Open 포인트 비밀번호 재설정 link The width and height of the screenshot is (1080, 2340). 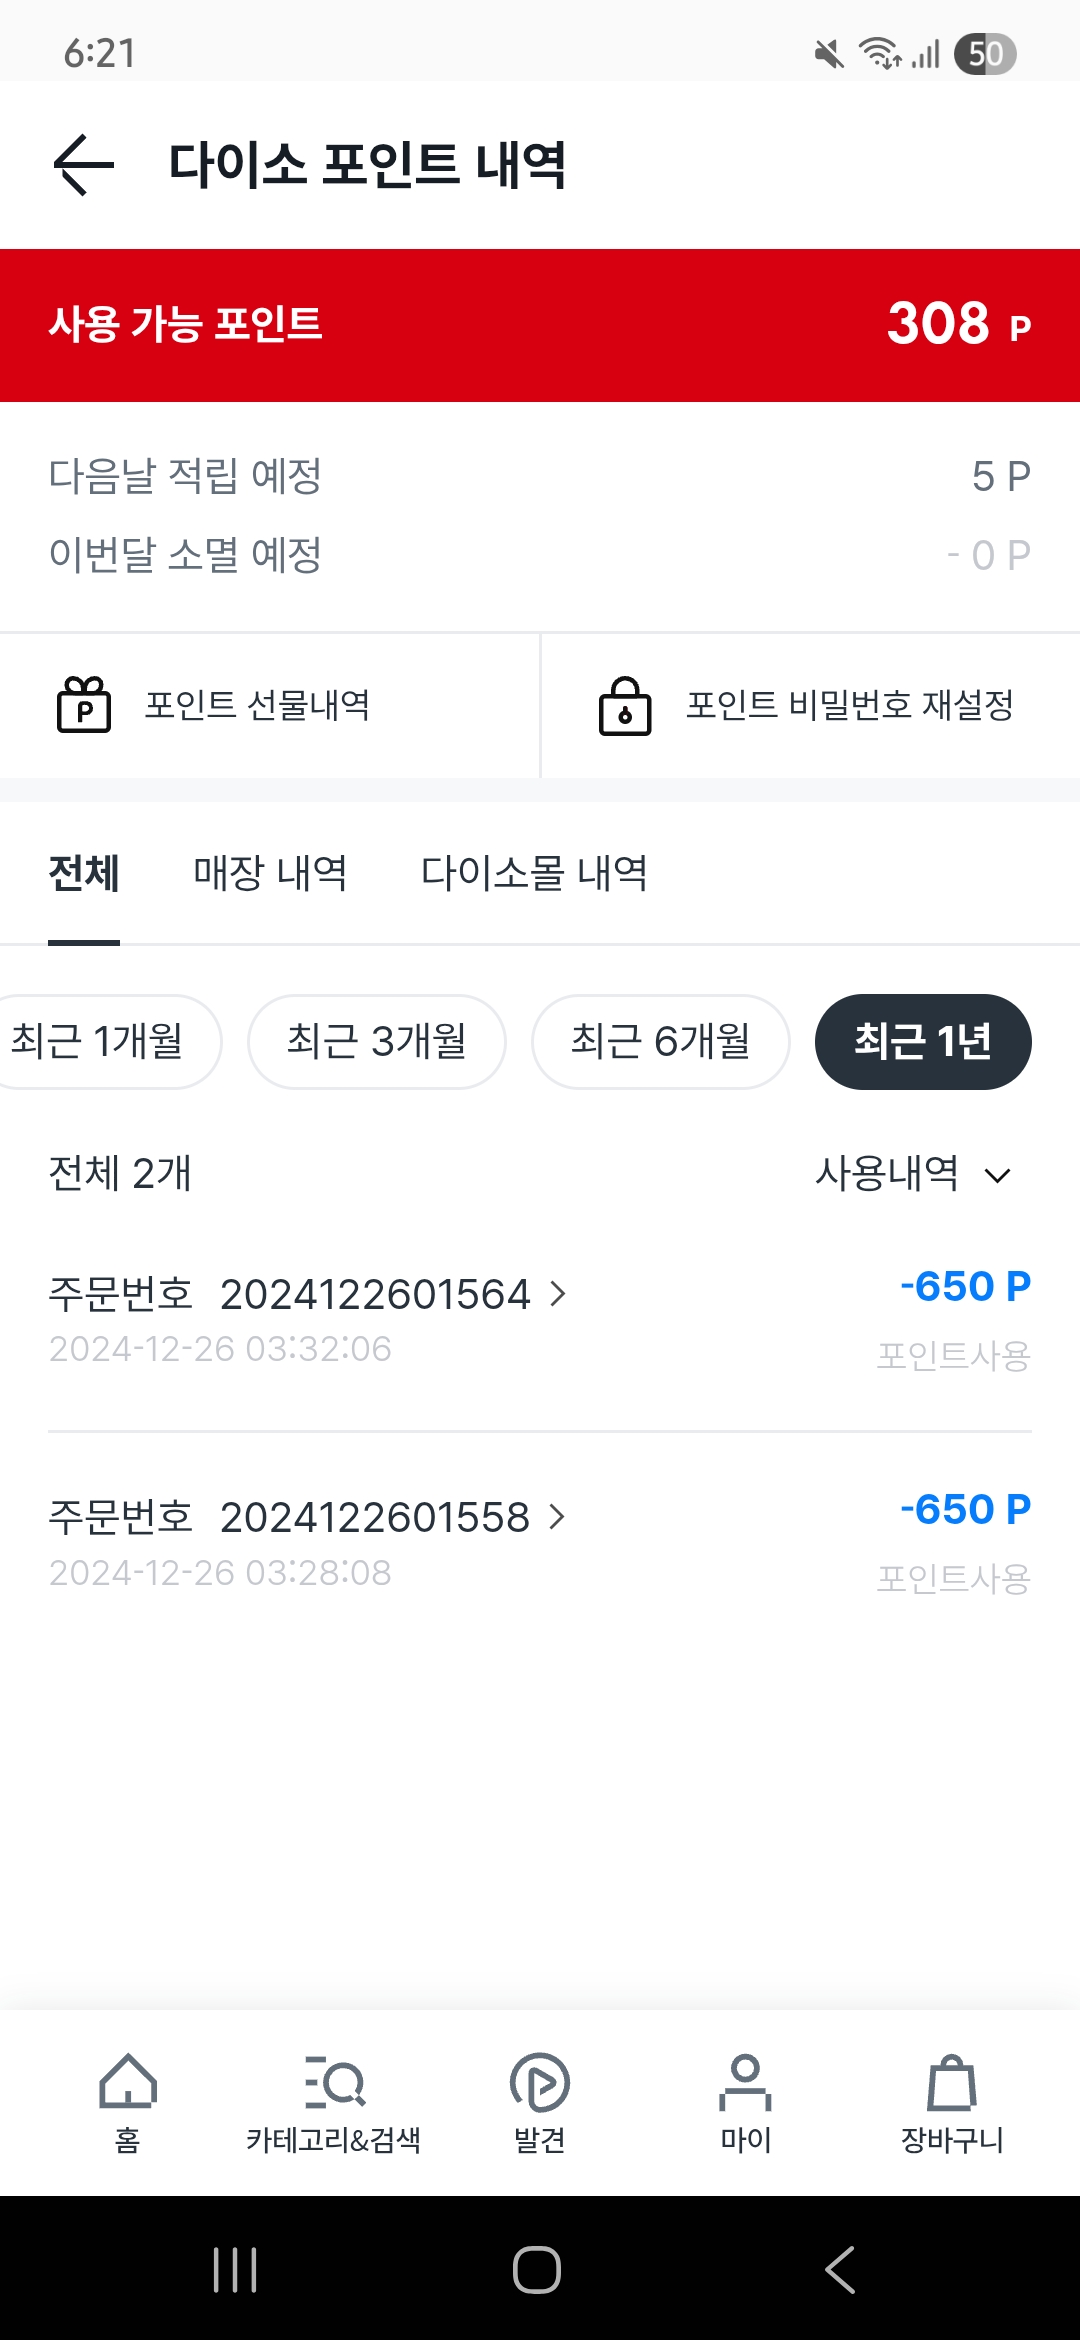point(850,705)
